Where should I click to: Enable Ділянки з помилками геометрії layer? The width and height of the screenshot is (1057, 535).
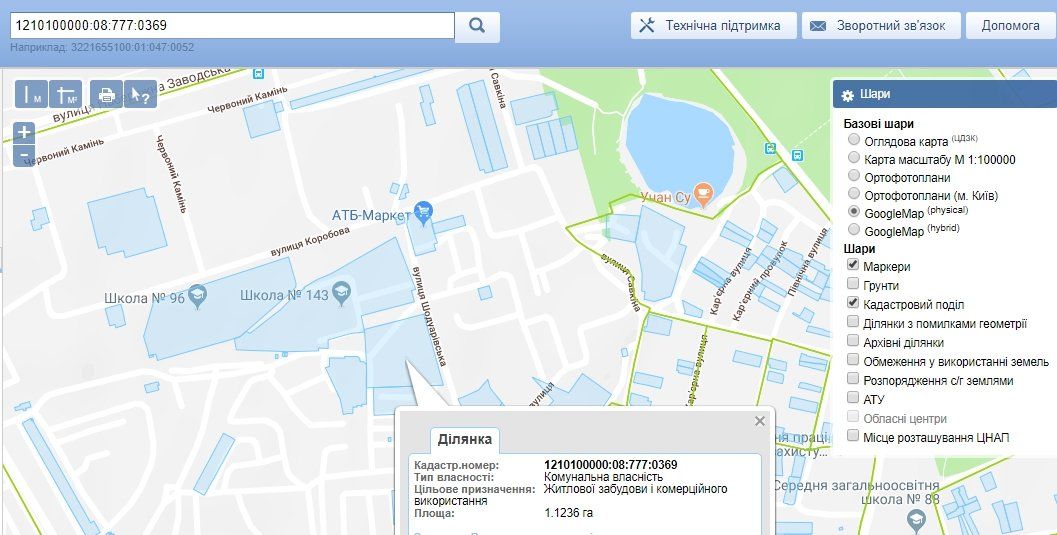(x=853, y=322)
